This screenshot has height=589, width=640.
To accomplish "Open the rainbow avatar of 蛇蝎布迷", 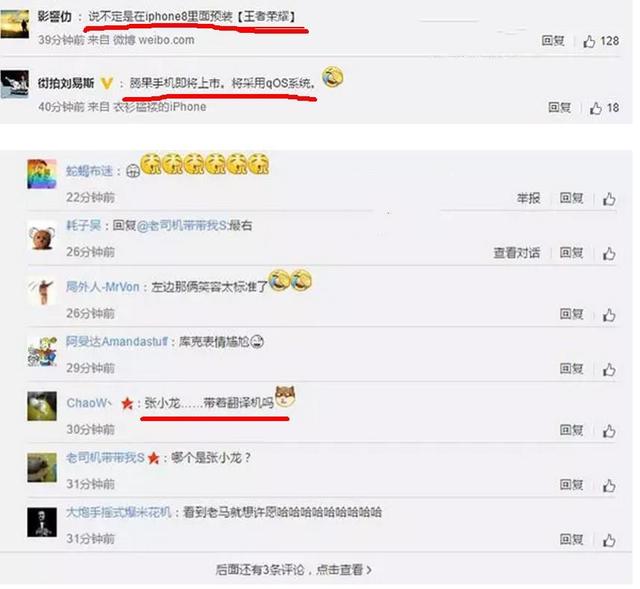I will coord(42,174).
